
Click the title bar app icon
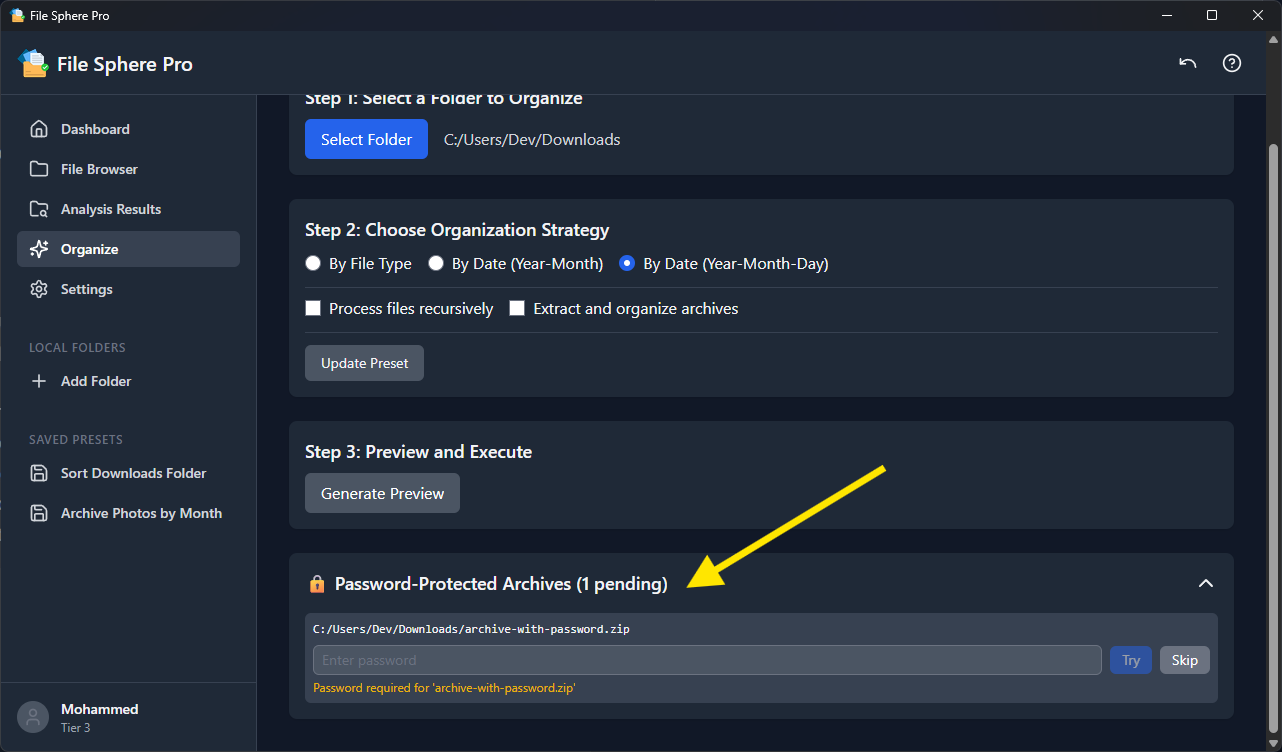click(17, 15)
